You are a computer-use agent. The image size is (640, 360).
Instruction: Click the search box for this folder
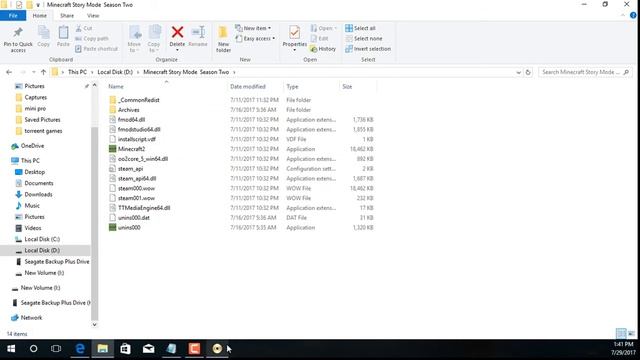point(585,72)
